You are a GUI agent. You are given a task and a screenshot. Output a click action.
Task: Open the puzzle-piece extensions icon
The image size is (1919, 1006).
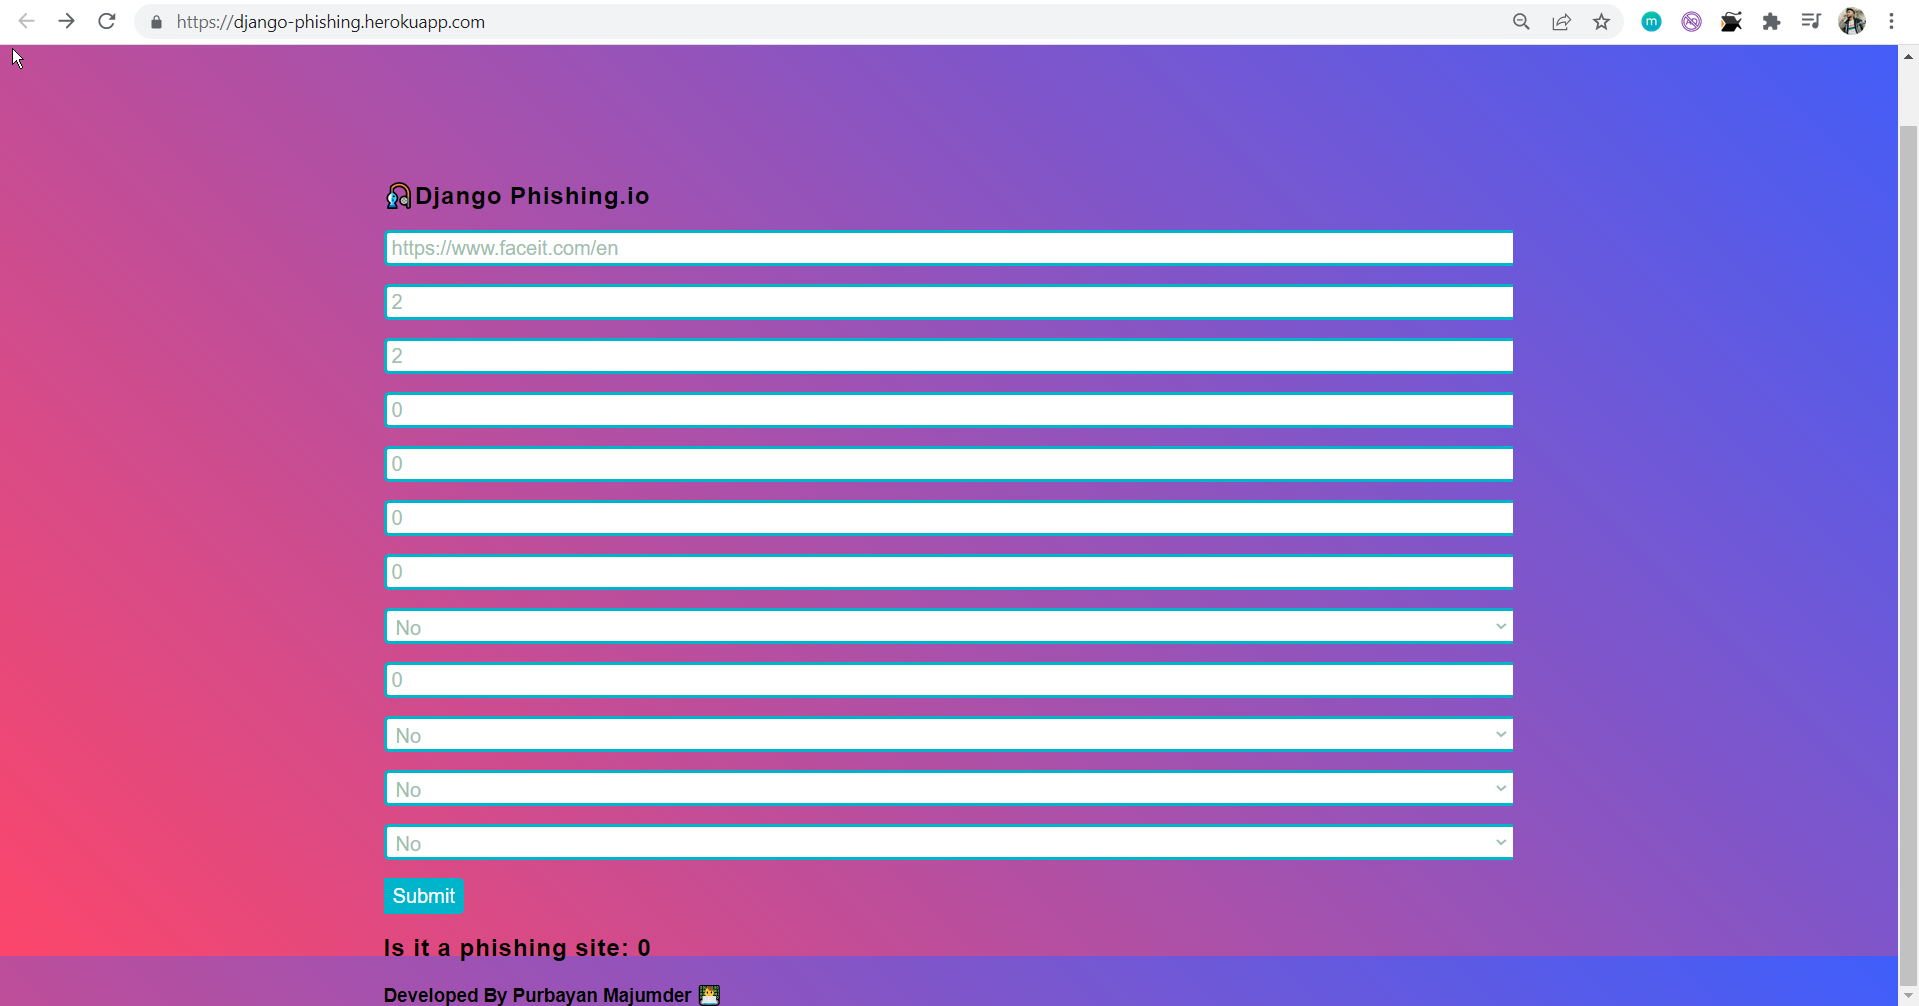(x=1771, y=21)
